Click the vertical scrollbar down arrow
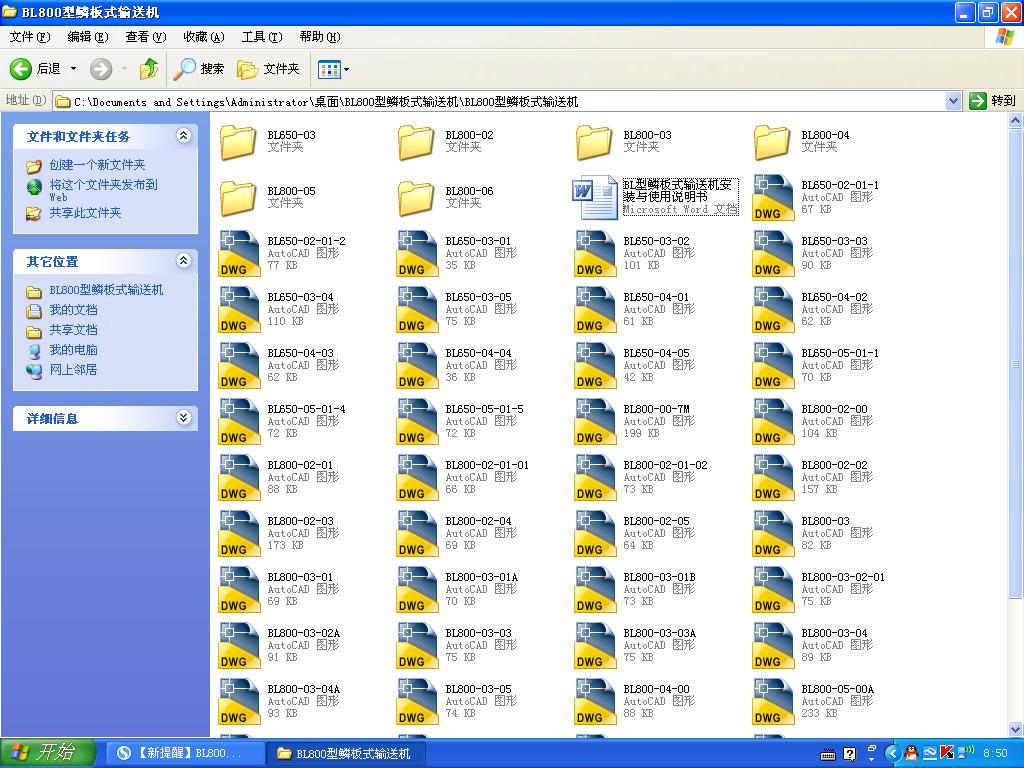The width and height of the screenshot is (1024, 768). tap(1016, 729)
